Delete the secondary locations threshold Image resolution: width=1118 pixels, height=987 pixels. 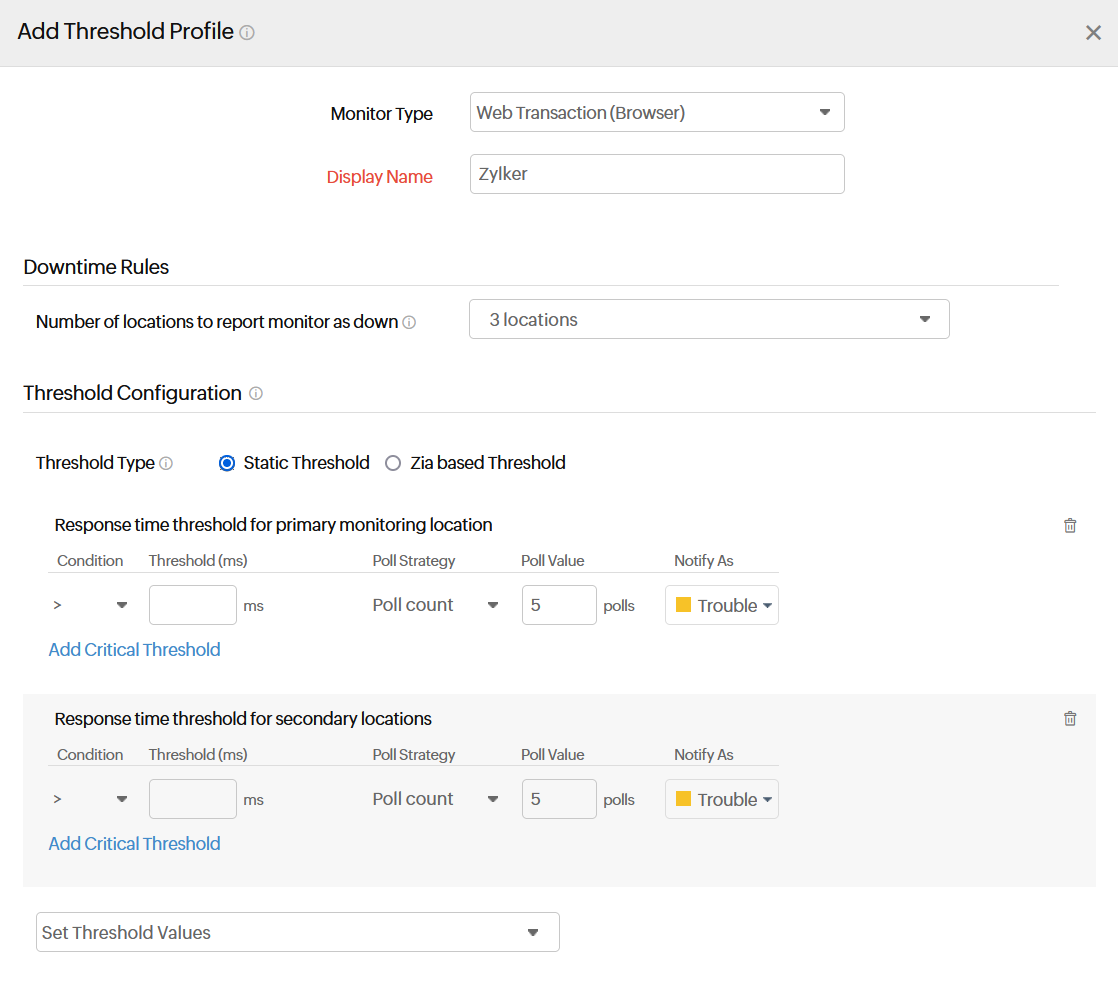pos(1070,718)
